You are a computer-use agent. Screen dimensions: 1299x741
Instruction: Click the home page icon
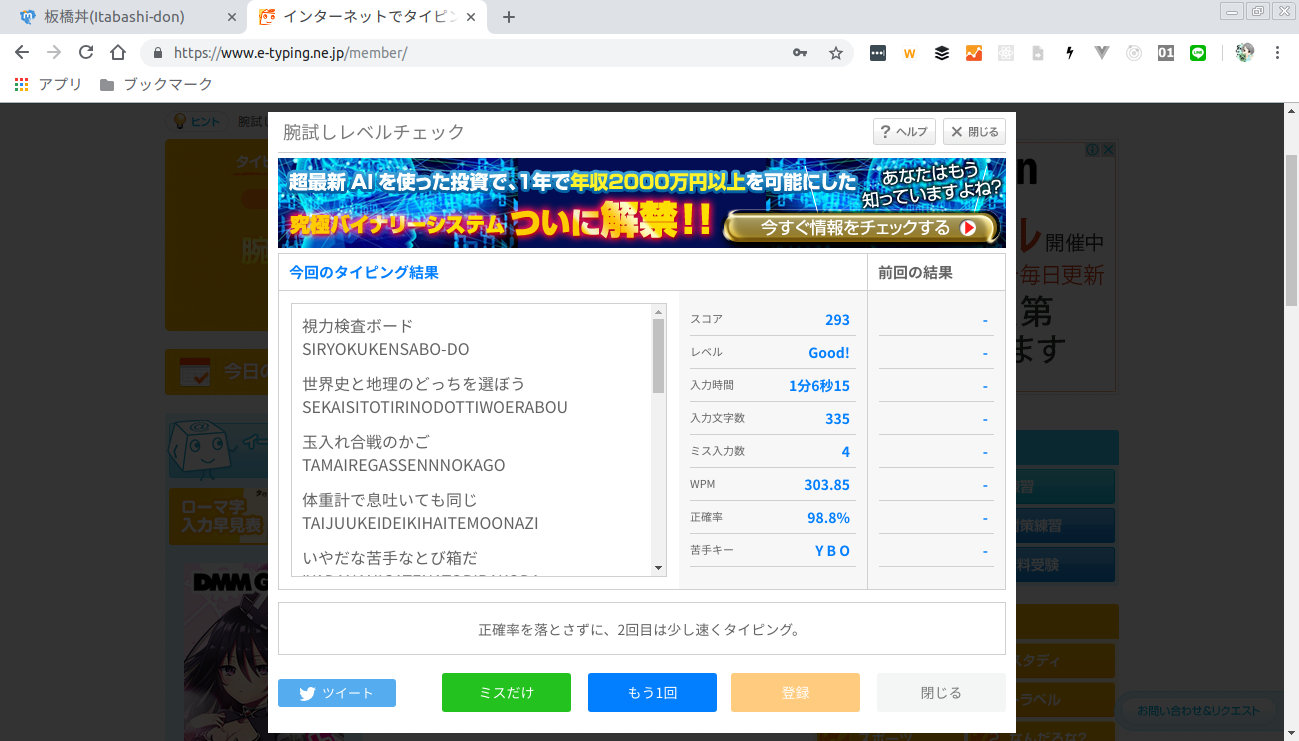click(x=118, y=53)
